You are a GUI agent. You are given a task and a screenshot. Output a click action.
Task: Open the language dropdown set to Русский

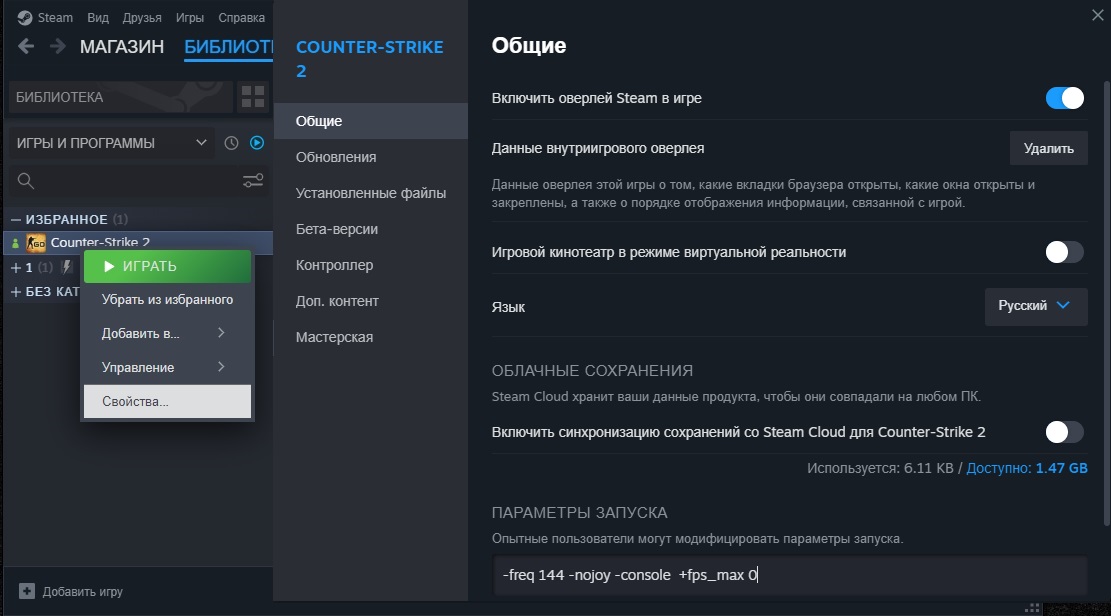1035,306
